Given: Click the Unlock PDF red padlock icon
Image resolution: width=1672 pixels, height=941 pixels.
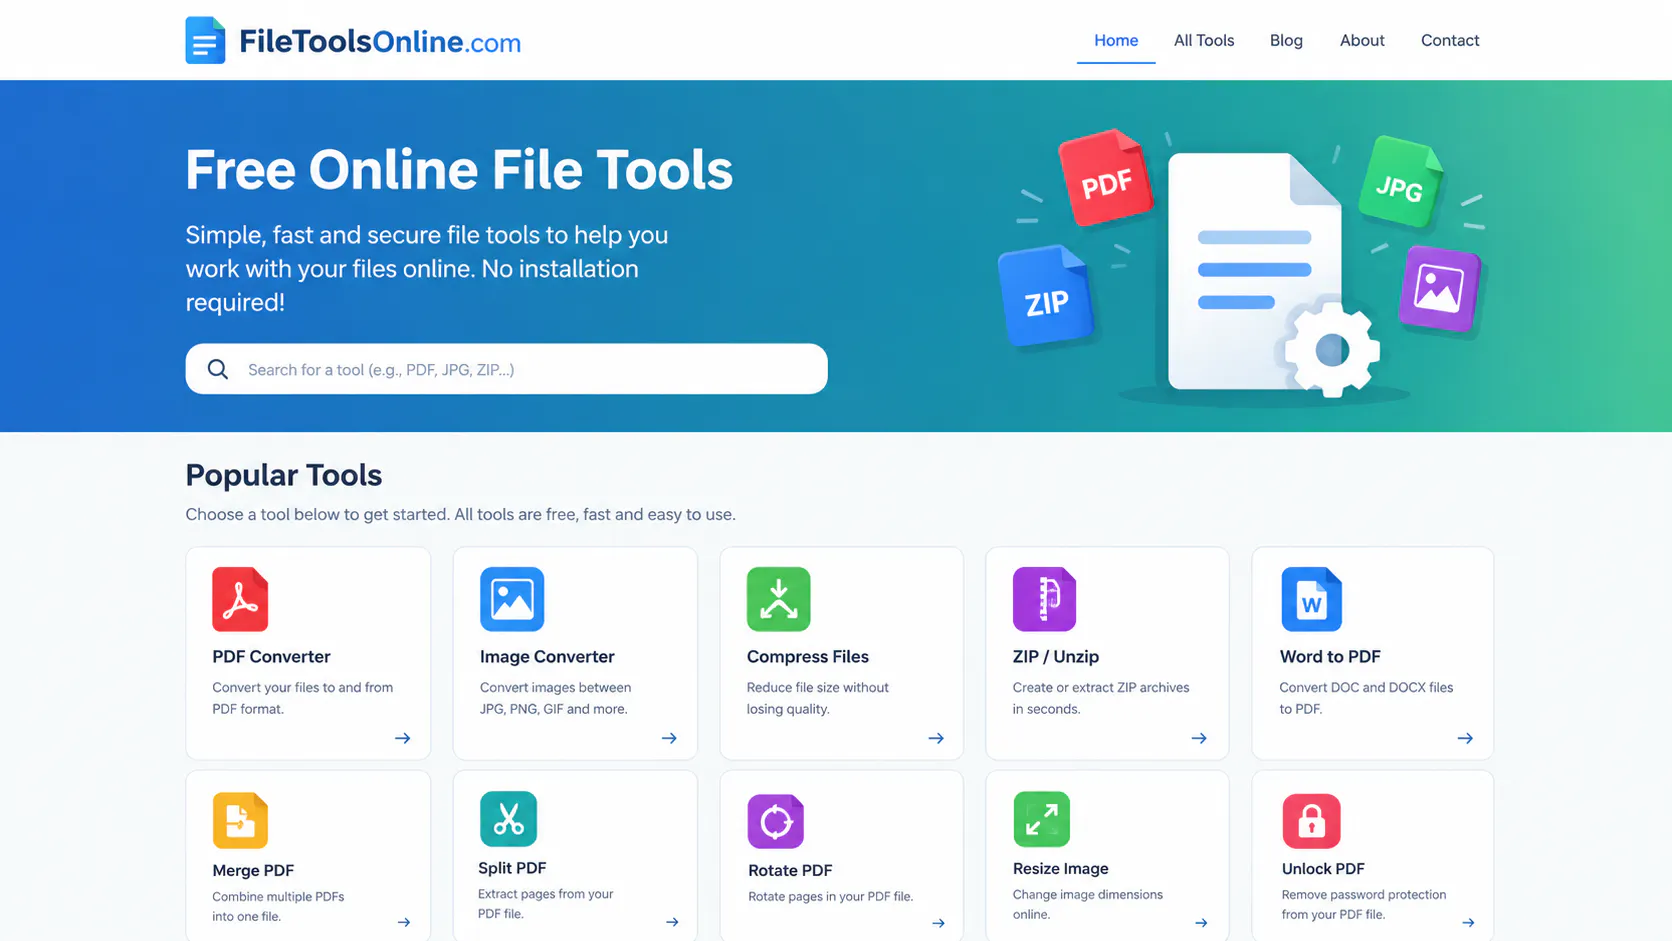Looking at the screenshot, I should click(1311, 821).
